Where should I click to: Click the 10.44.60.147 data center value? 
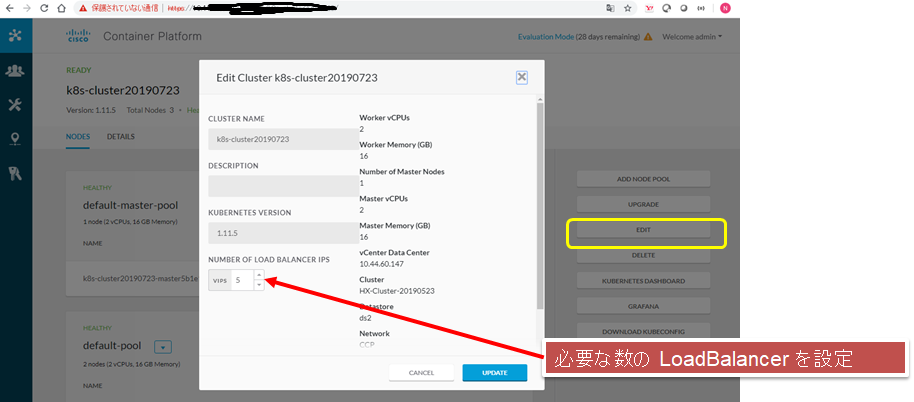(x=382, y=264)
